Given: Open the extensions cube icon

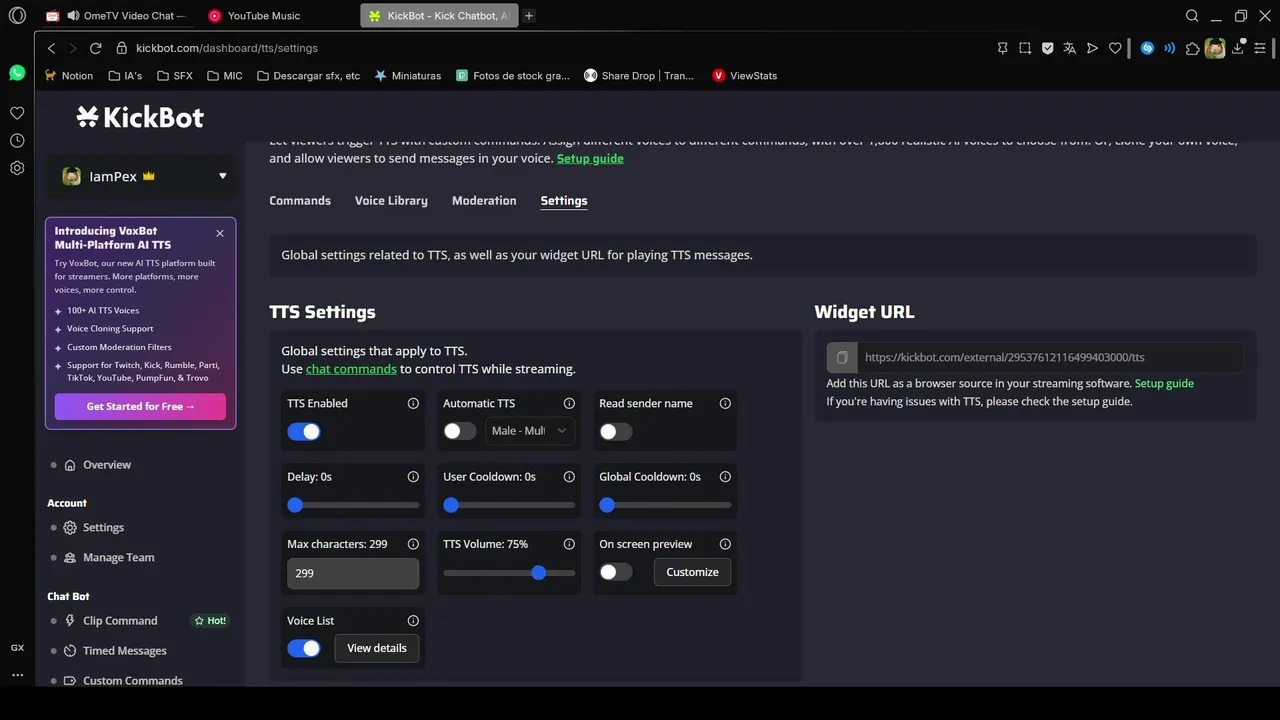Looking at the screenshot, I should coord(1192,48).
